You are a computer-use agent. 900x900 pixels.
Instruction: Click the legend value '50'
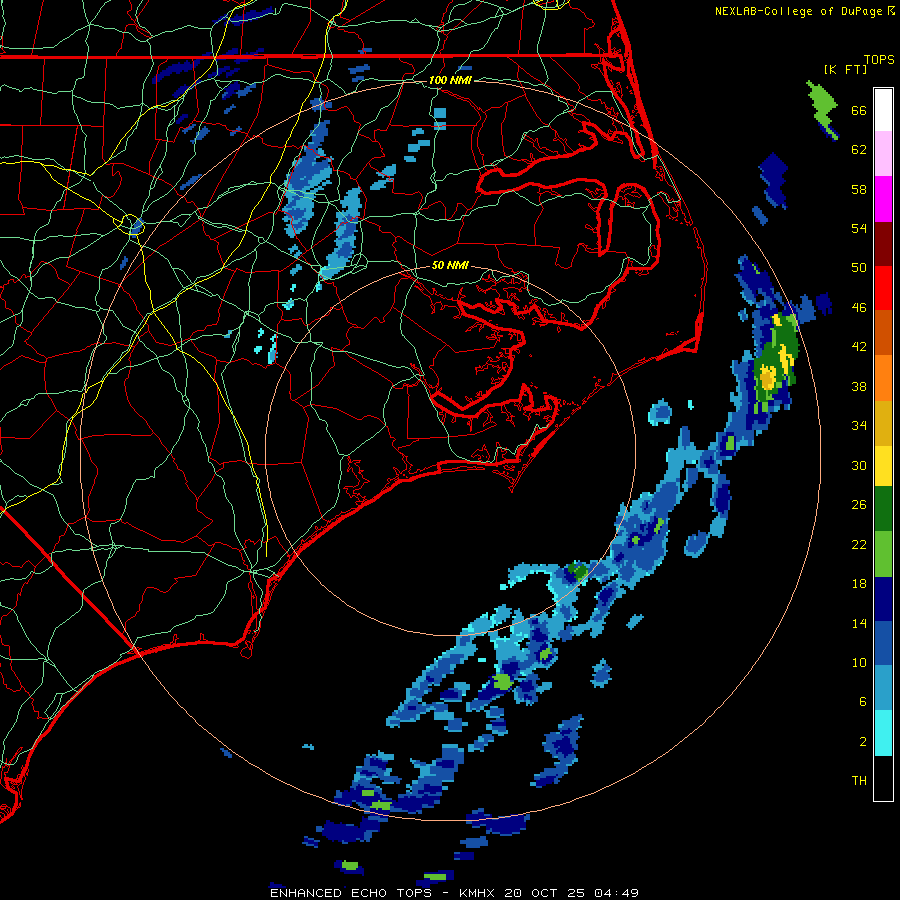(x=859, y=268)
